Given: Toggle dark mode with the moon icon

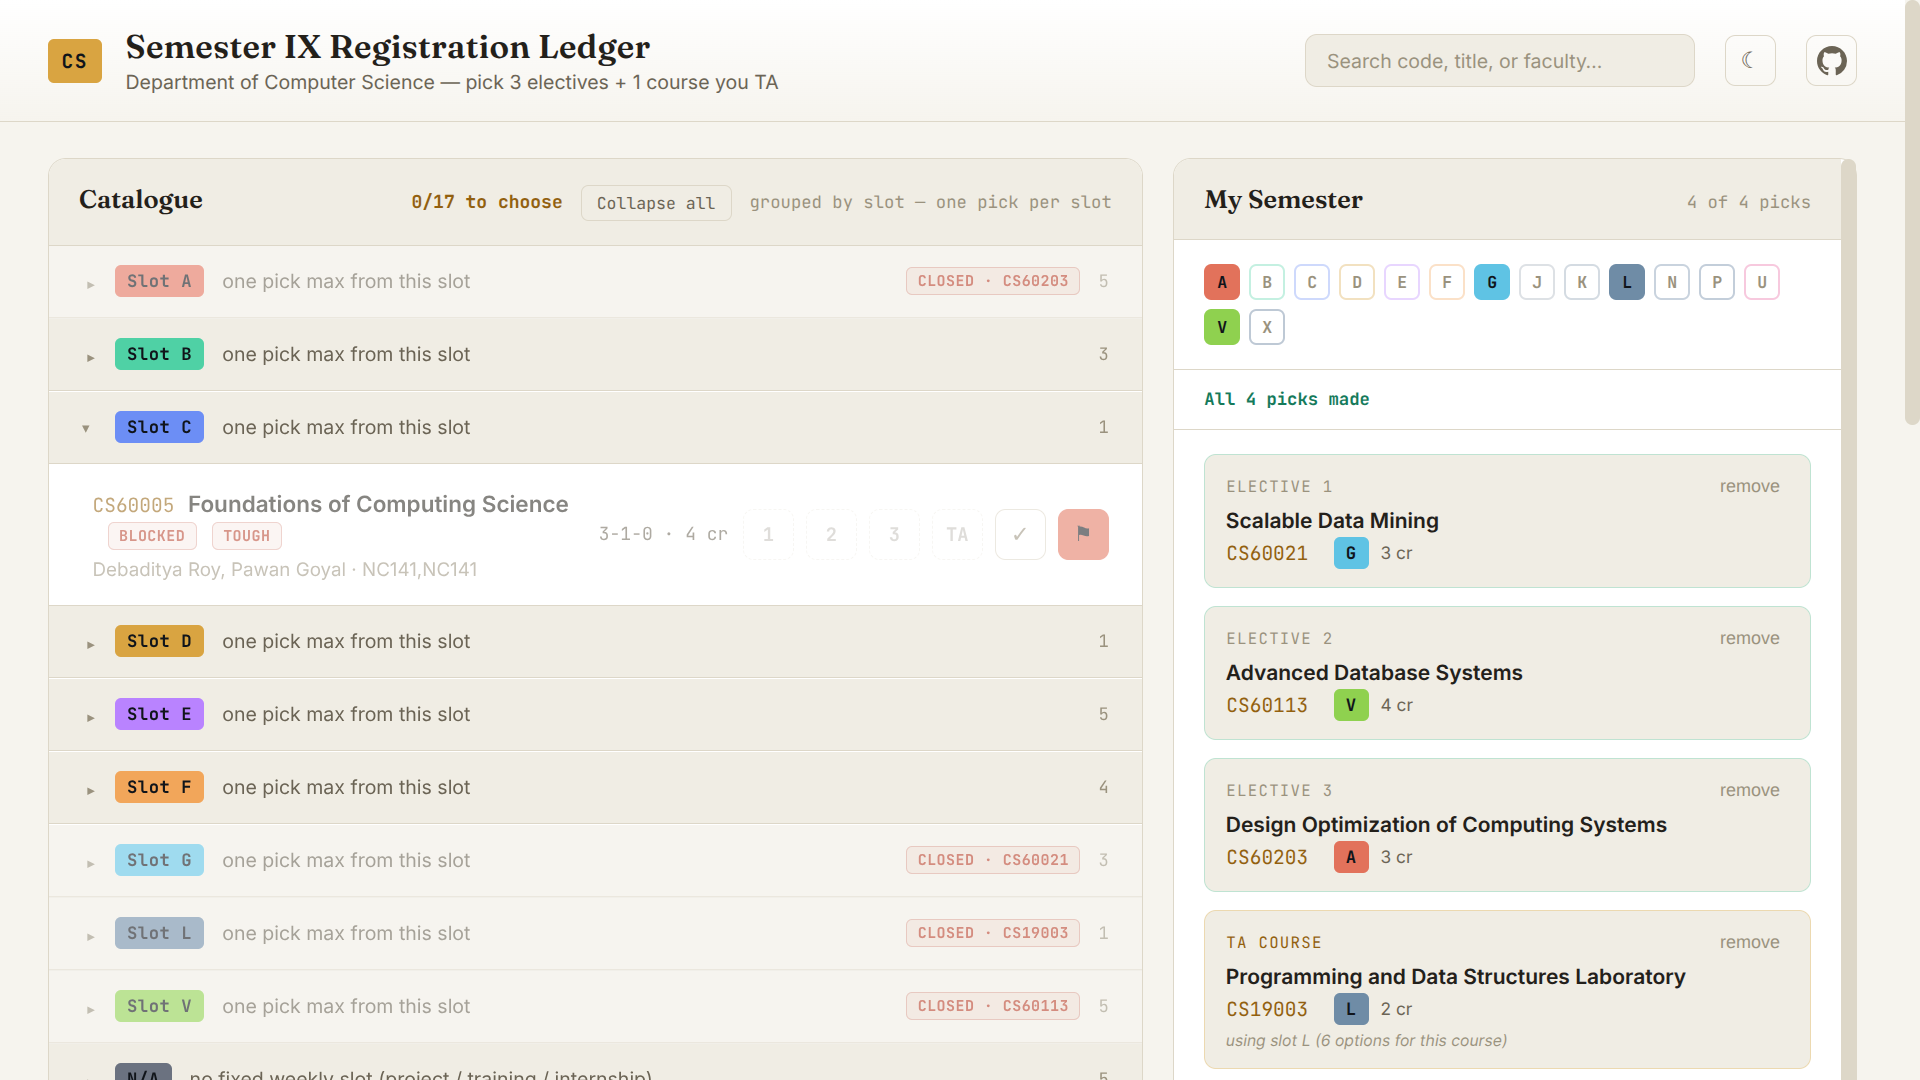Looking at the screenshot, I should [x=1750, y=61].
